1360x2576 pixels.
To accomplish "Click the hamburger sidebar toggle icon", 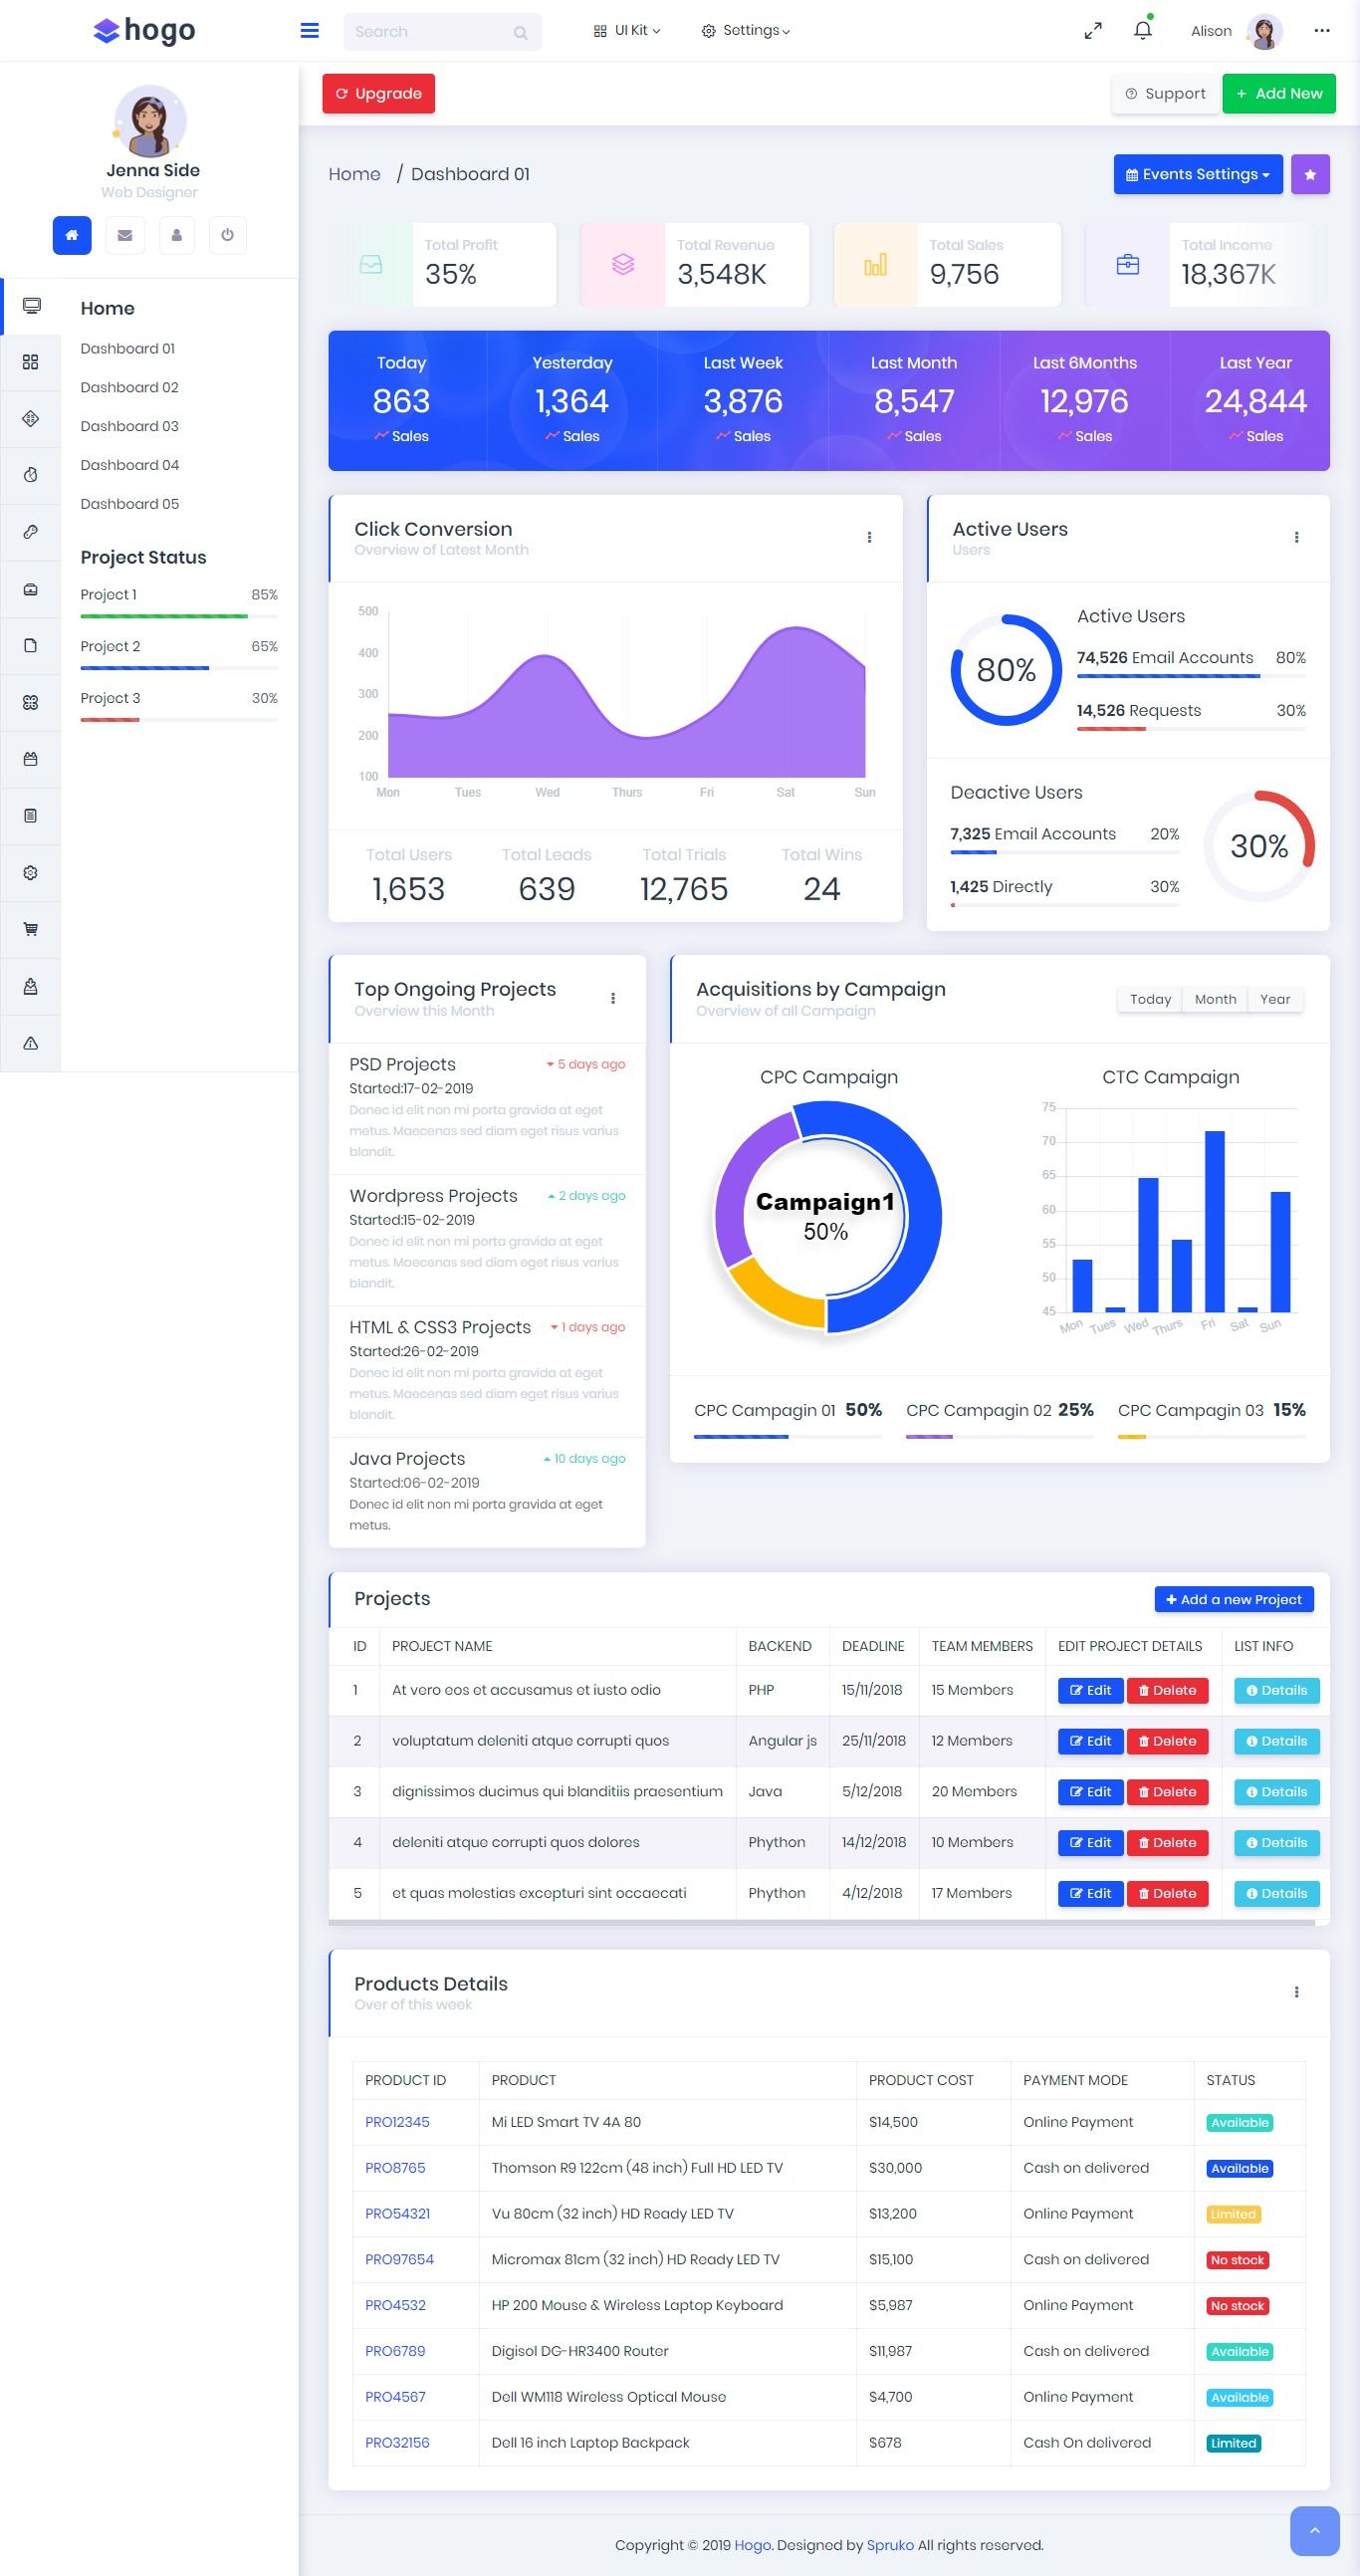I will tap(309, 31).
